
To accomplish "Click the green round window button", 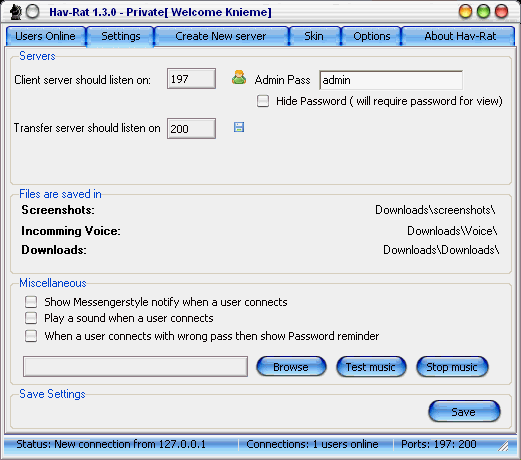I will [x=483, y=11].
